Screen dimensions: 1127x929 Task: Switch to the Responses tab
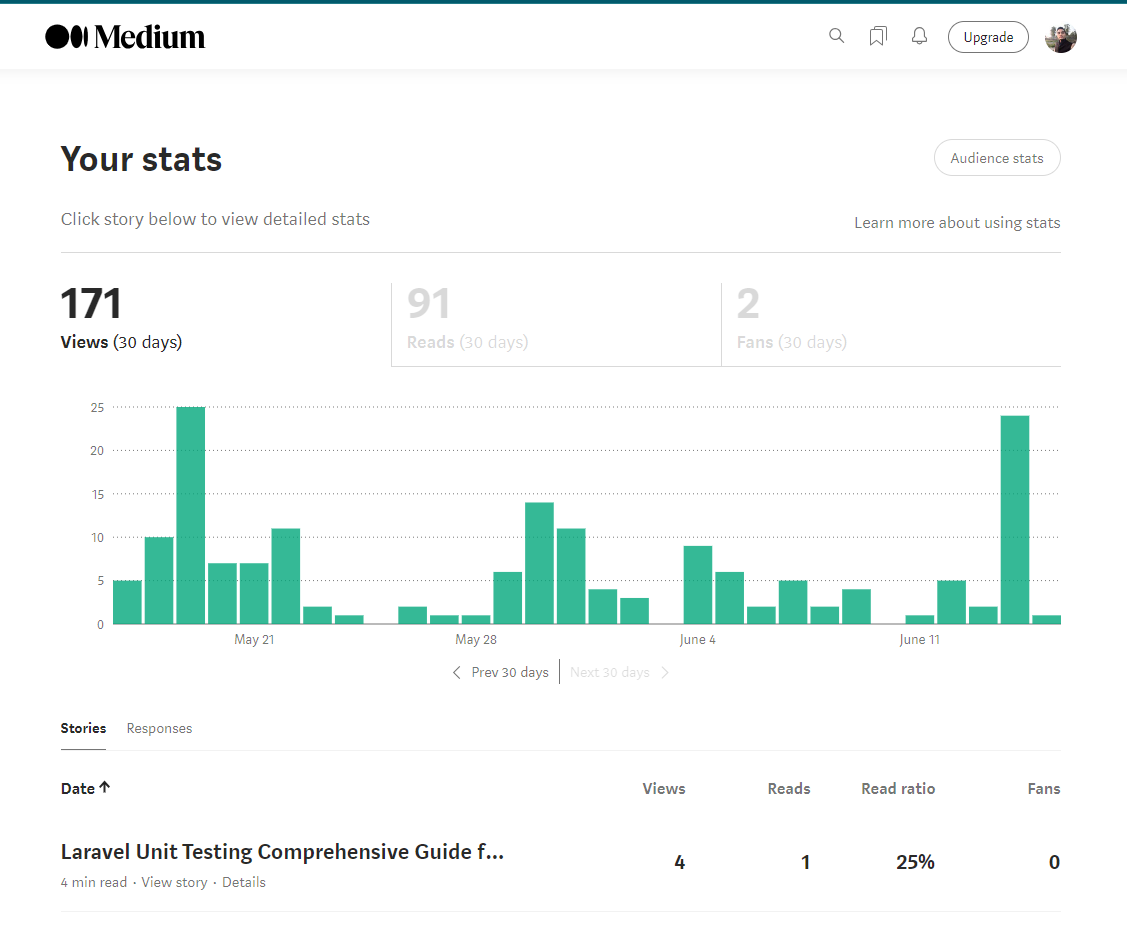(x=159, y=728)
